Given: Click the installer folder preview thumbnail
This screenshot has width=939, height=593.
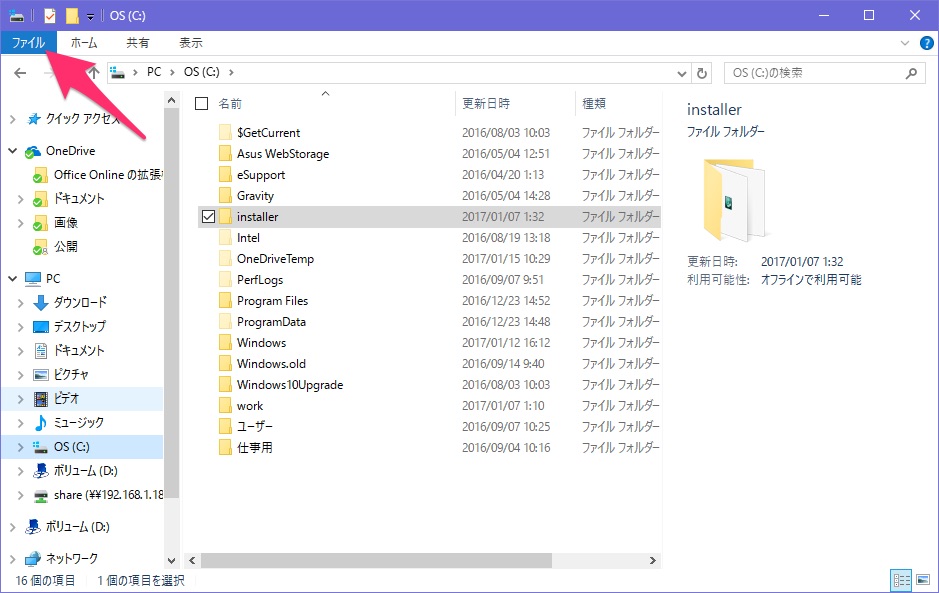Looking at the screenshot, I should 735,199.
